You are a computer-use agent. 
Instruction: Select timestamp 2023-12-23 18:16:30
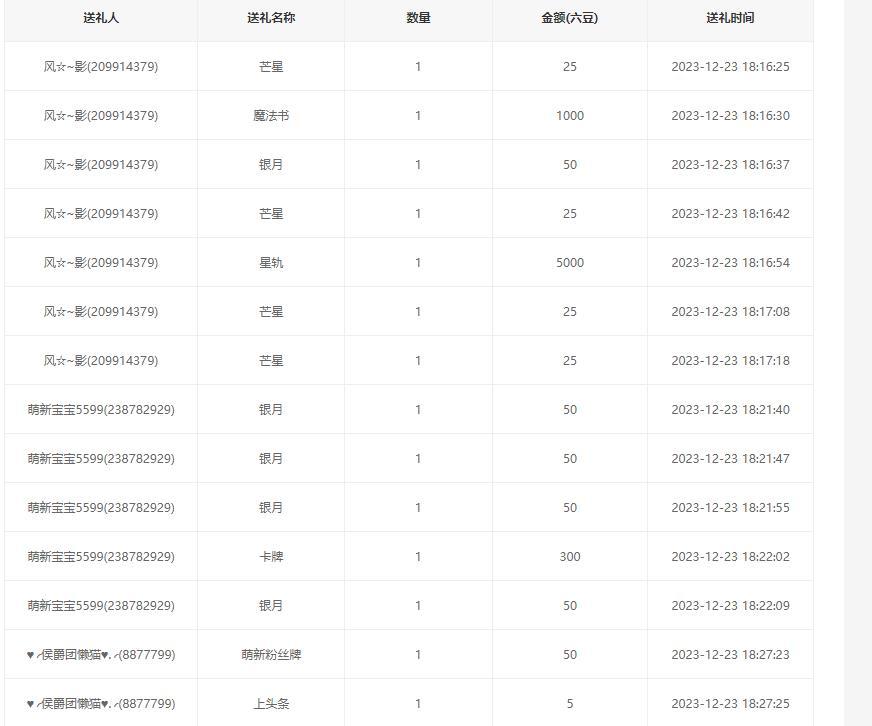(x=730, y=116)
